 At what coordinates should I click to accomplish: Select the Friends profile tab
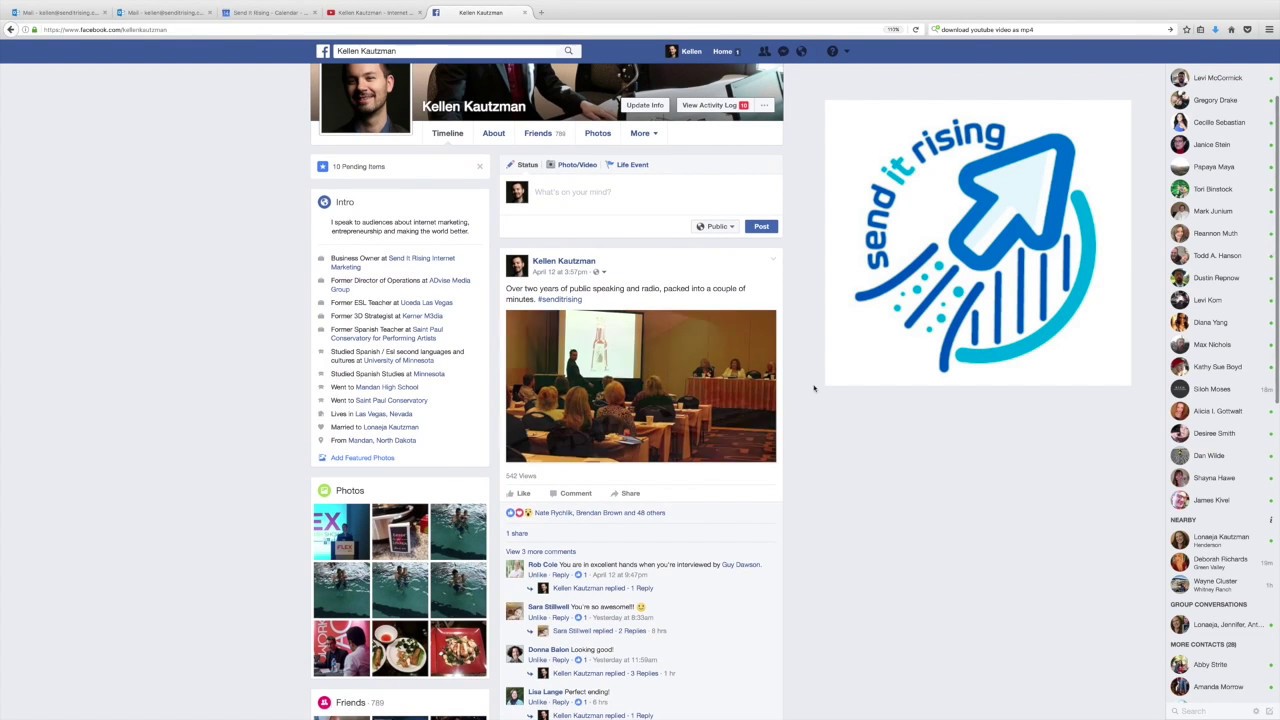544,133
